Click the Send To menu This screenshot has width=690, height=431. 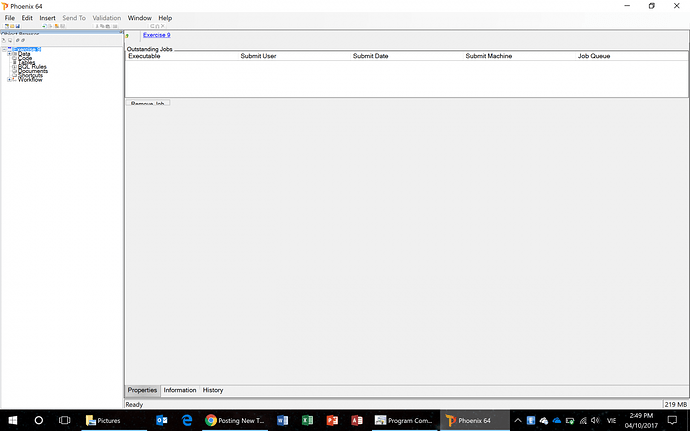point(74,18)
